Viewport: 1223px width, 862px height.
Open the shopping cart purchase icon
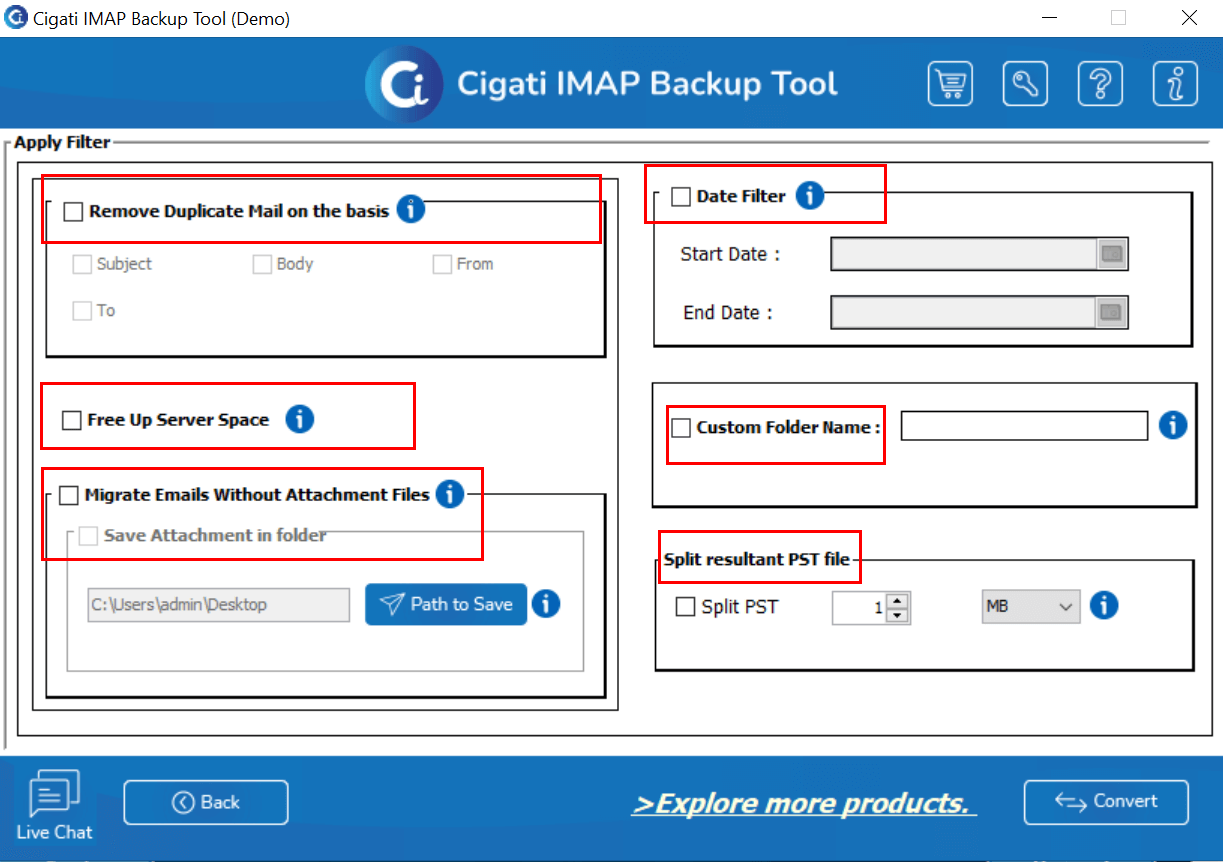(950, 84)
